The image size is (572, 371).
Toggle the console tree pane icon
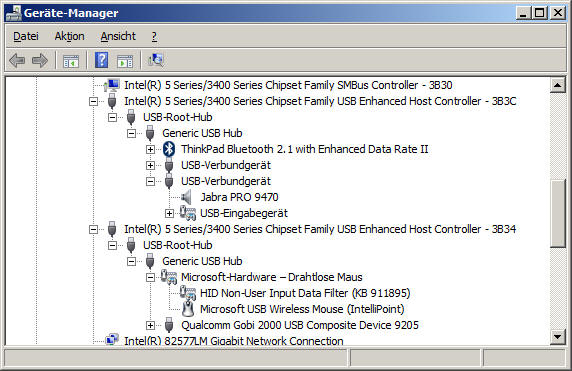[71, 61]
